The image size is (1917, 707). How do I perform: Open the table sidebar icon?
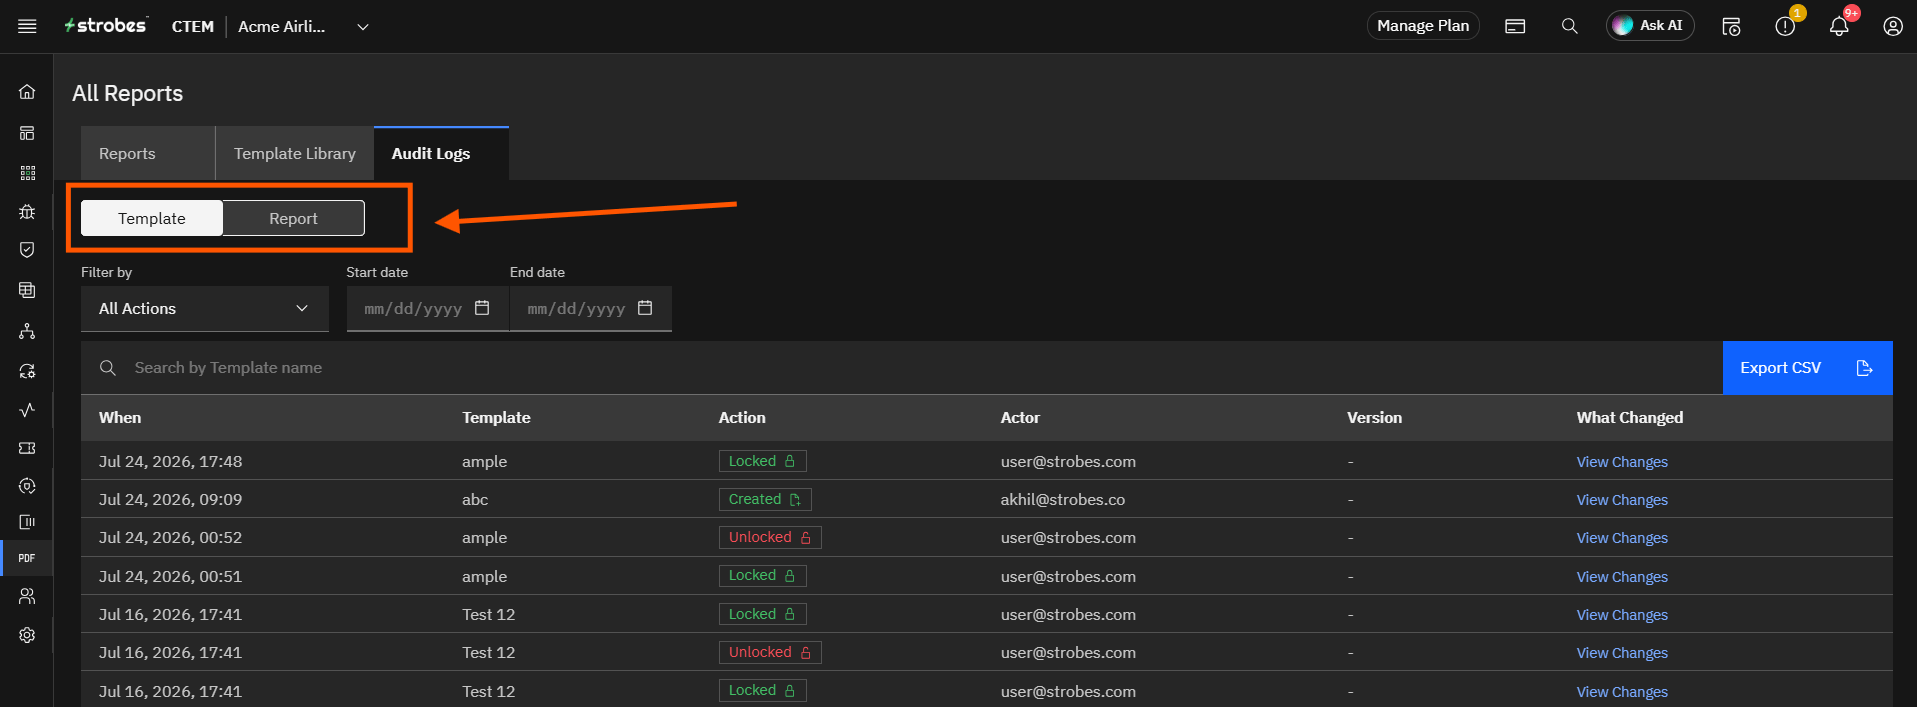click(27, 290)
